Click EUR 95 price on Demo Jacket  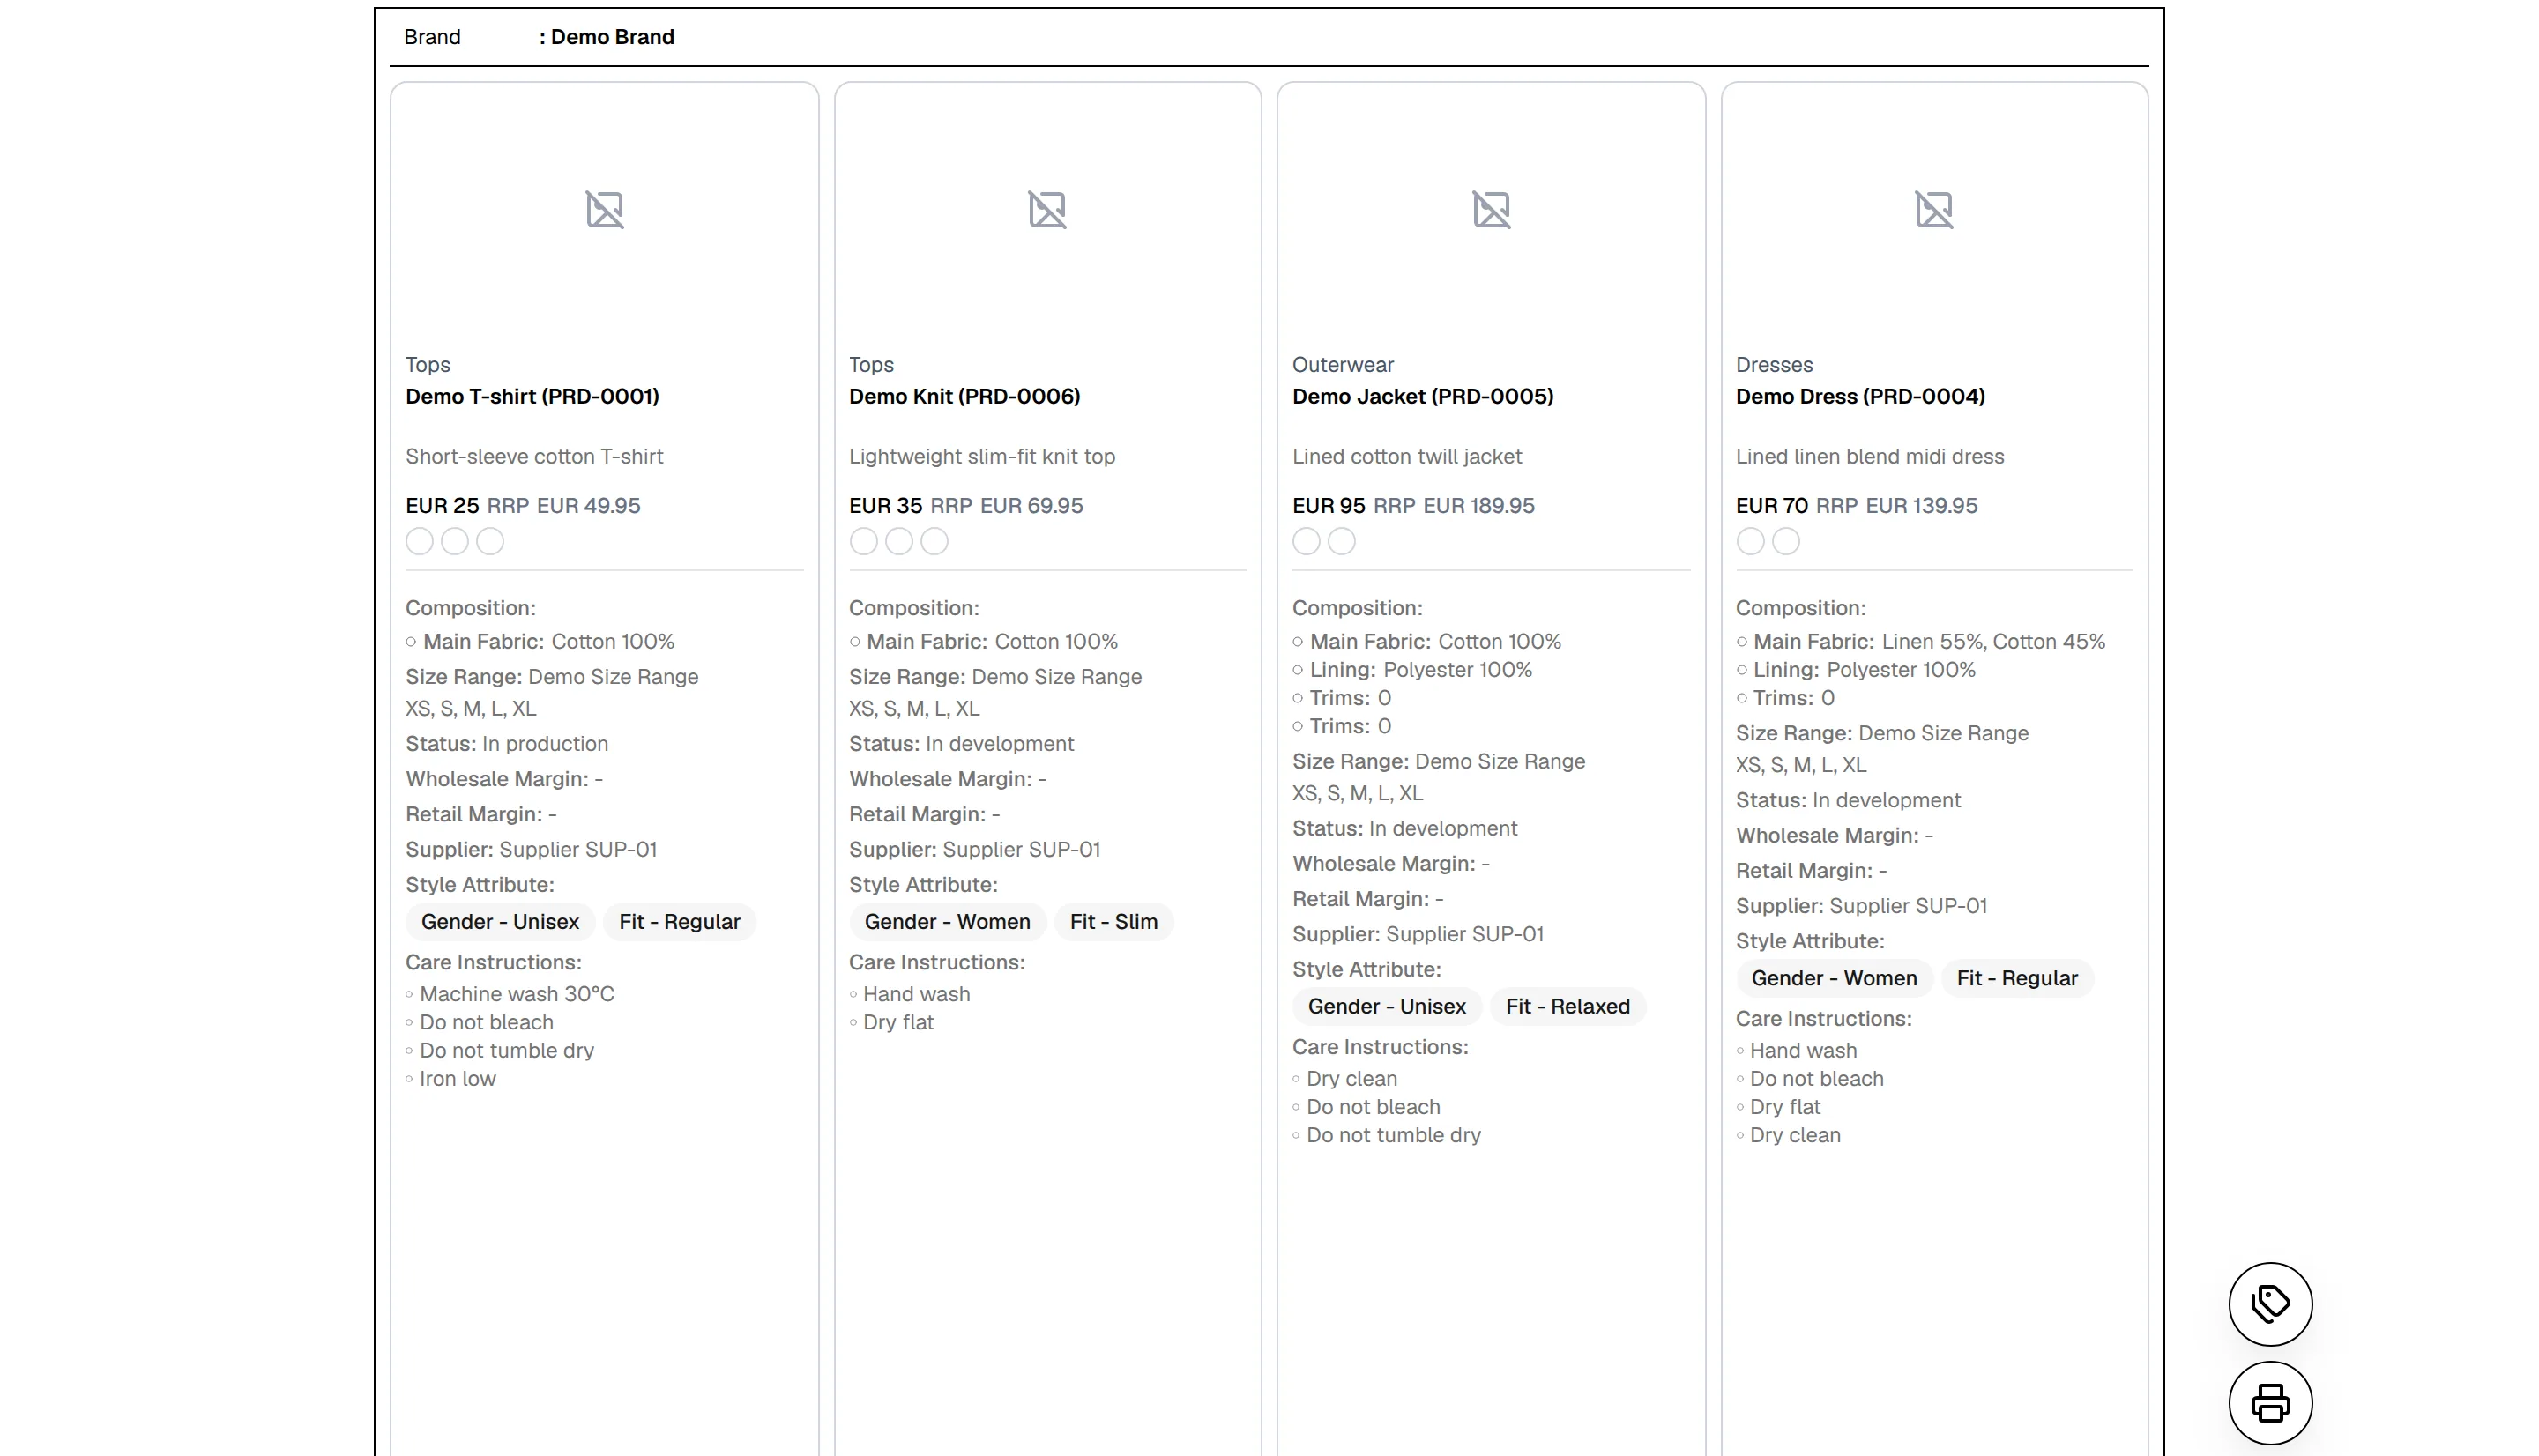point(1329,506)
